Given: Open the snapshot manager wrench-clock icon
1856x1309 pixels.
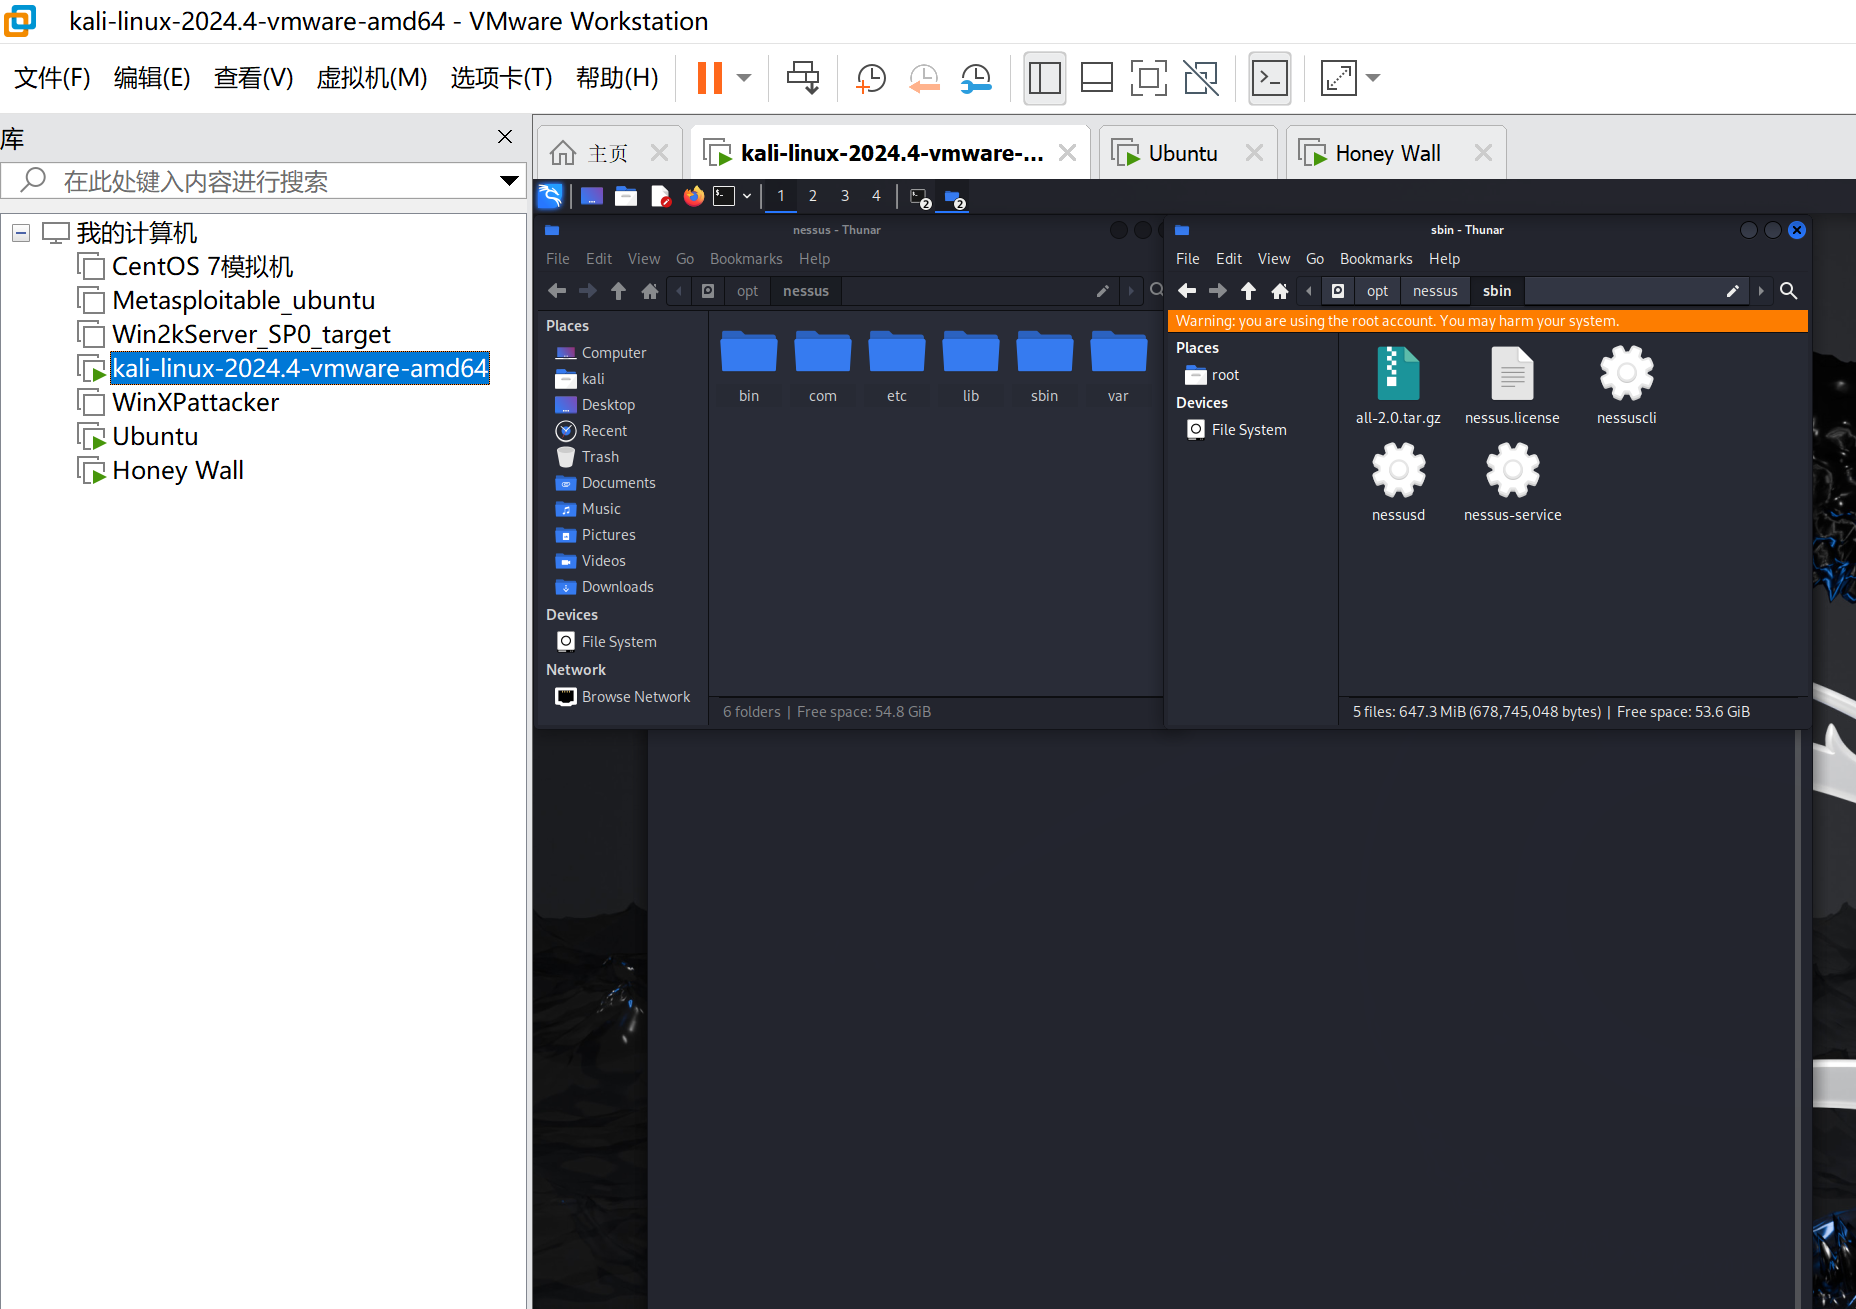Looking at the screenshot, I should click(976, 78).
